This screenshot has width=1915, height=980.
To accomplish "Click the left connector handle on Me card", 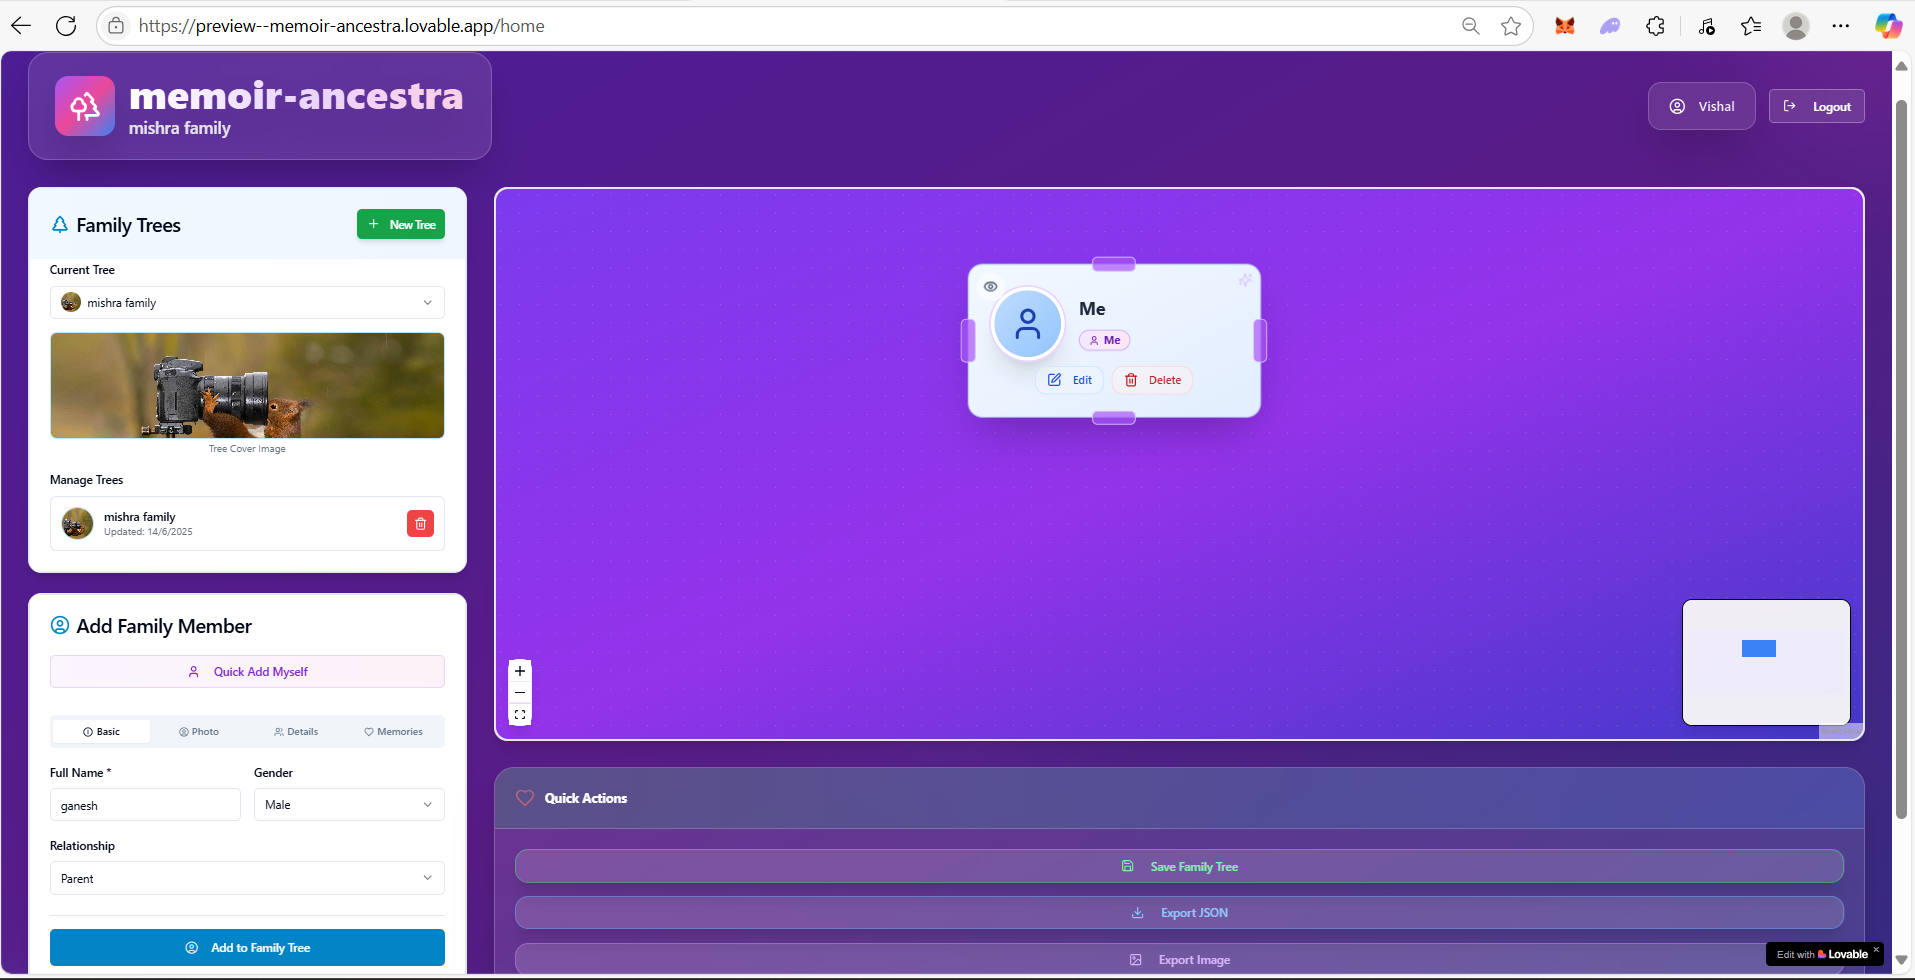I will pos(968,341).
